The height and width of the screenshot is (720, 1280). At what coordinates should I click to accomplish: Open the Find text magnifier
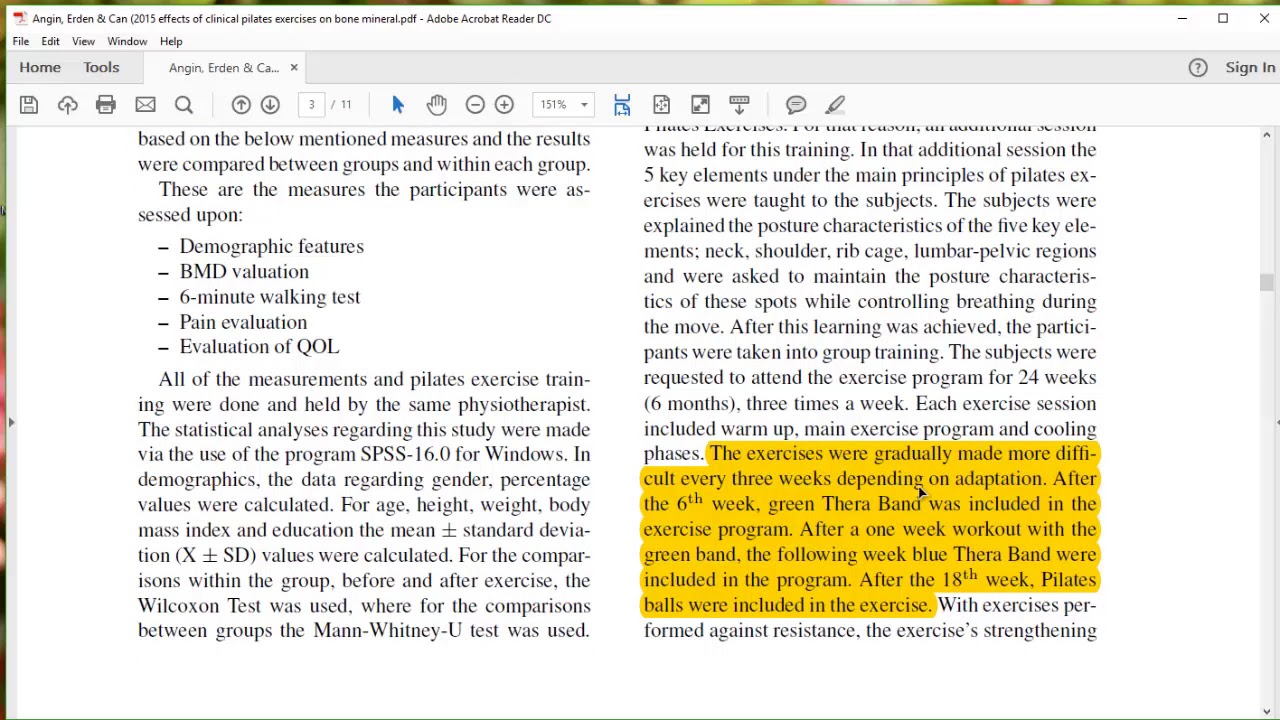click(184, 105)
